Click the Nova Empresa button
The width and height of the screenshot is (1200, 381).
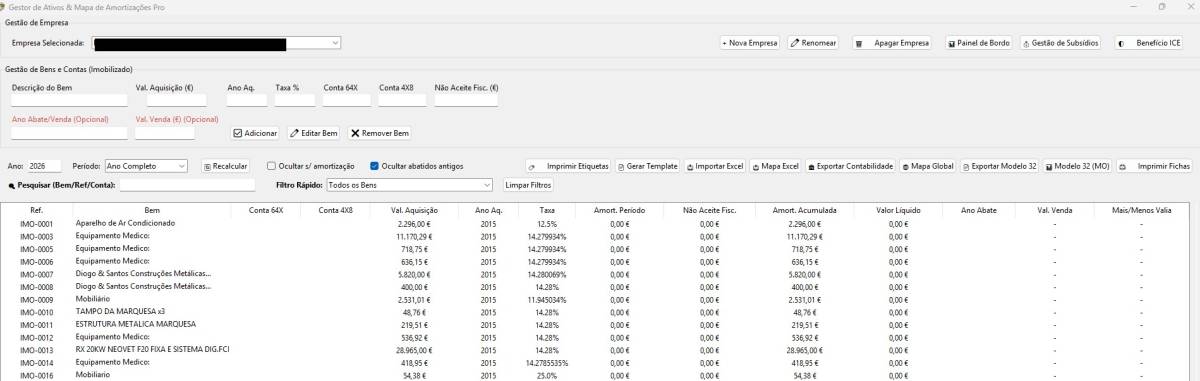750,43
